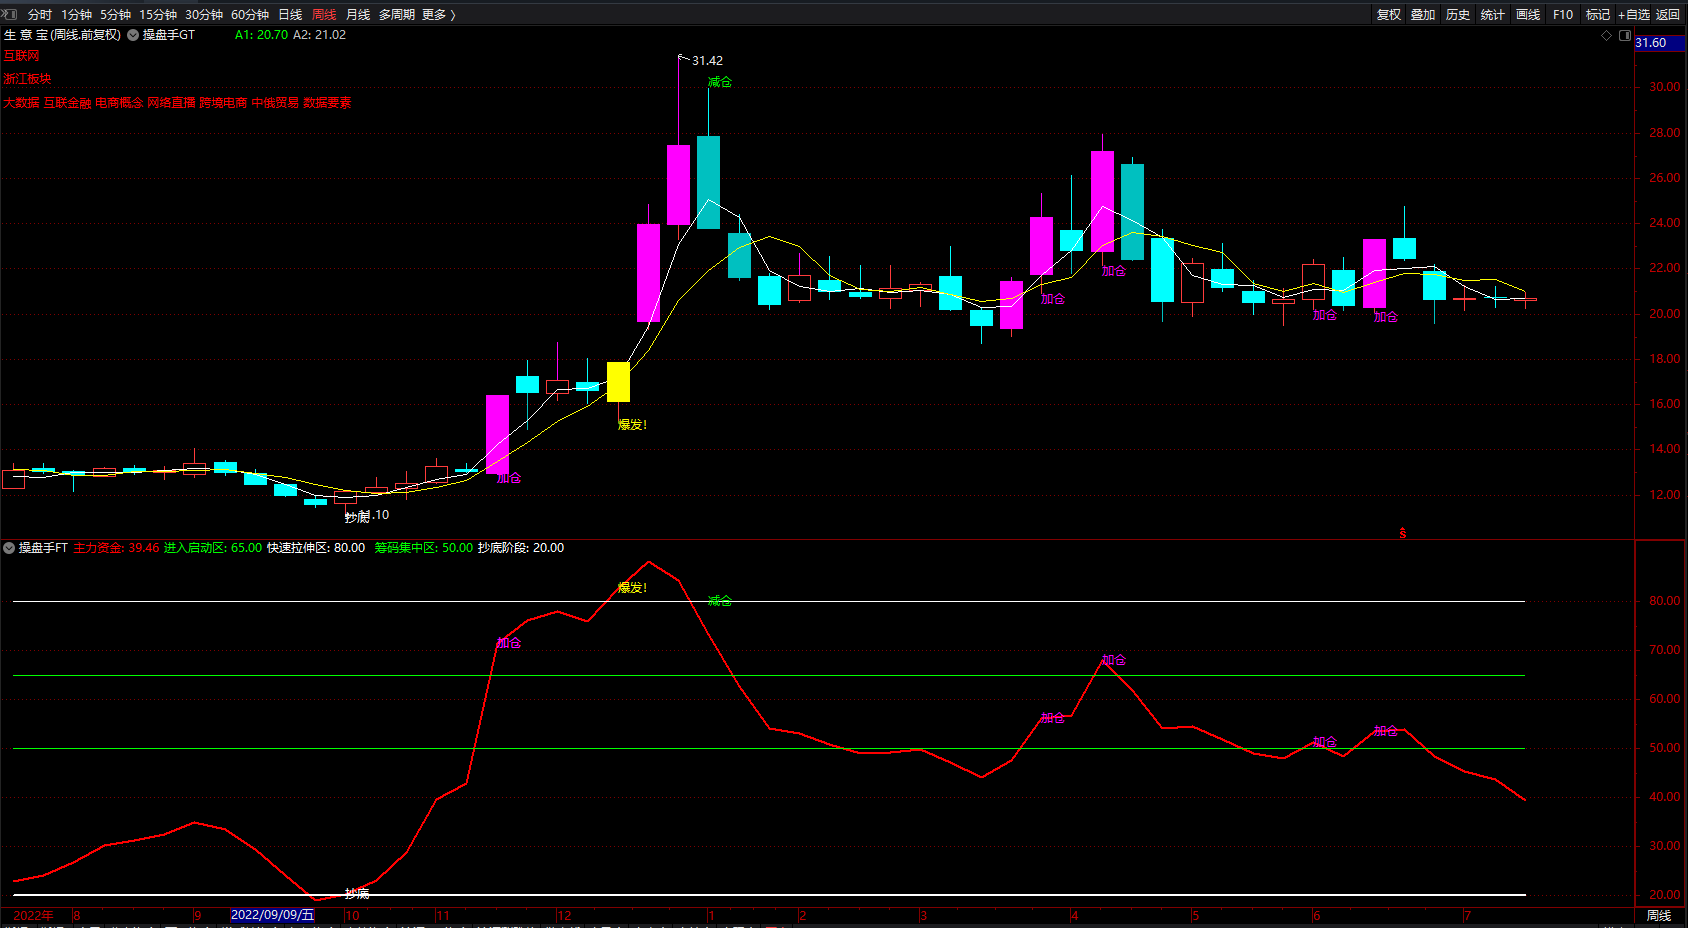Click the 操盘手GT indicator name
Viewport: 1688px width, 928px height.
[x=169, y=35]
